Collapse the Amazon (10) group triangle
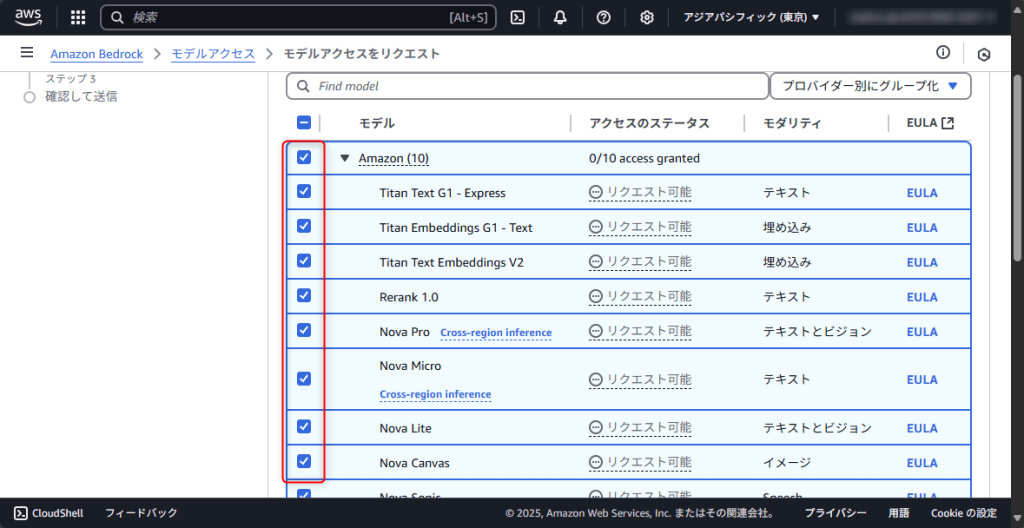This screenshot has height=528, width=1024. 345,158
